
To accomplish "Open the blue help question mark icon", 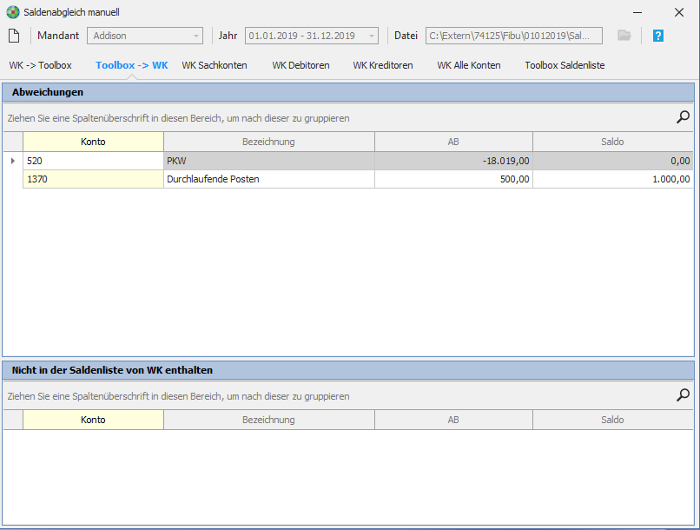I will pyautogui.click(x=658, y=36).
